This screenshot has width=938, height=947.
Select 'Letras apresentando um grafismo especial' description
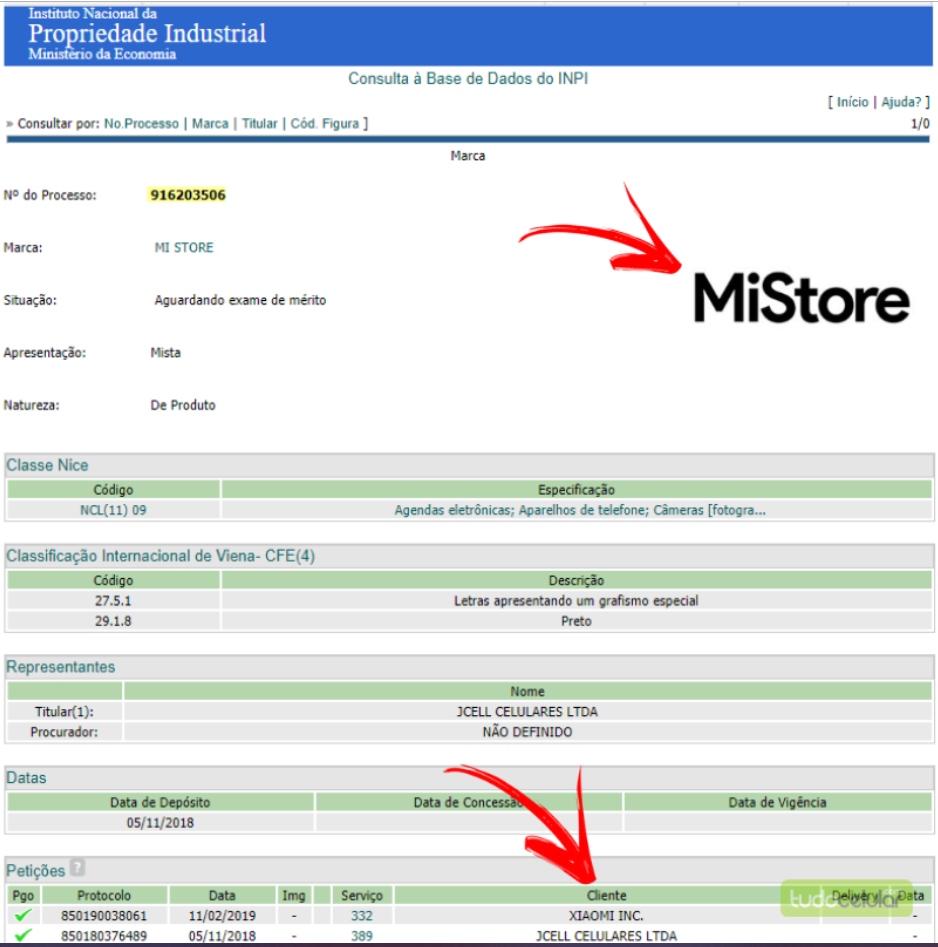point(576,601)
